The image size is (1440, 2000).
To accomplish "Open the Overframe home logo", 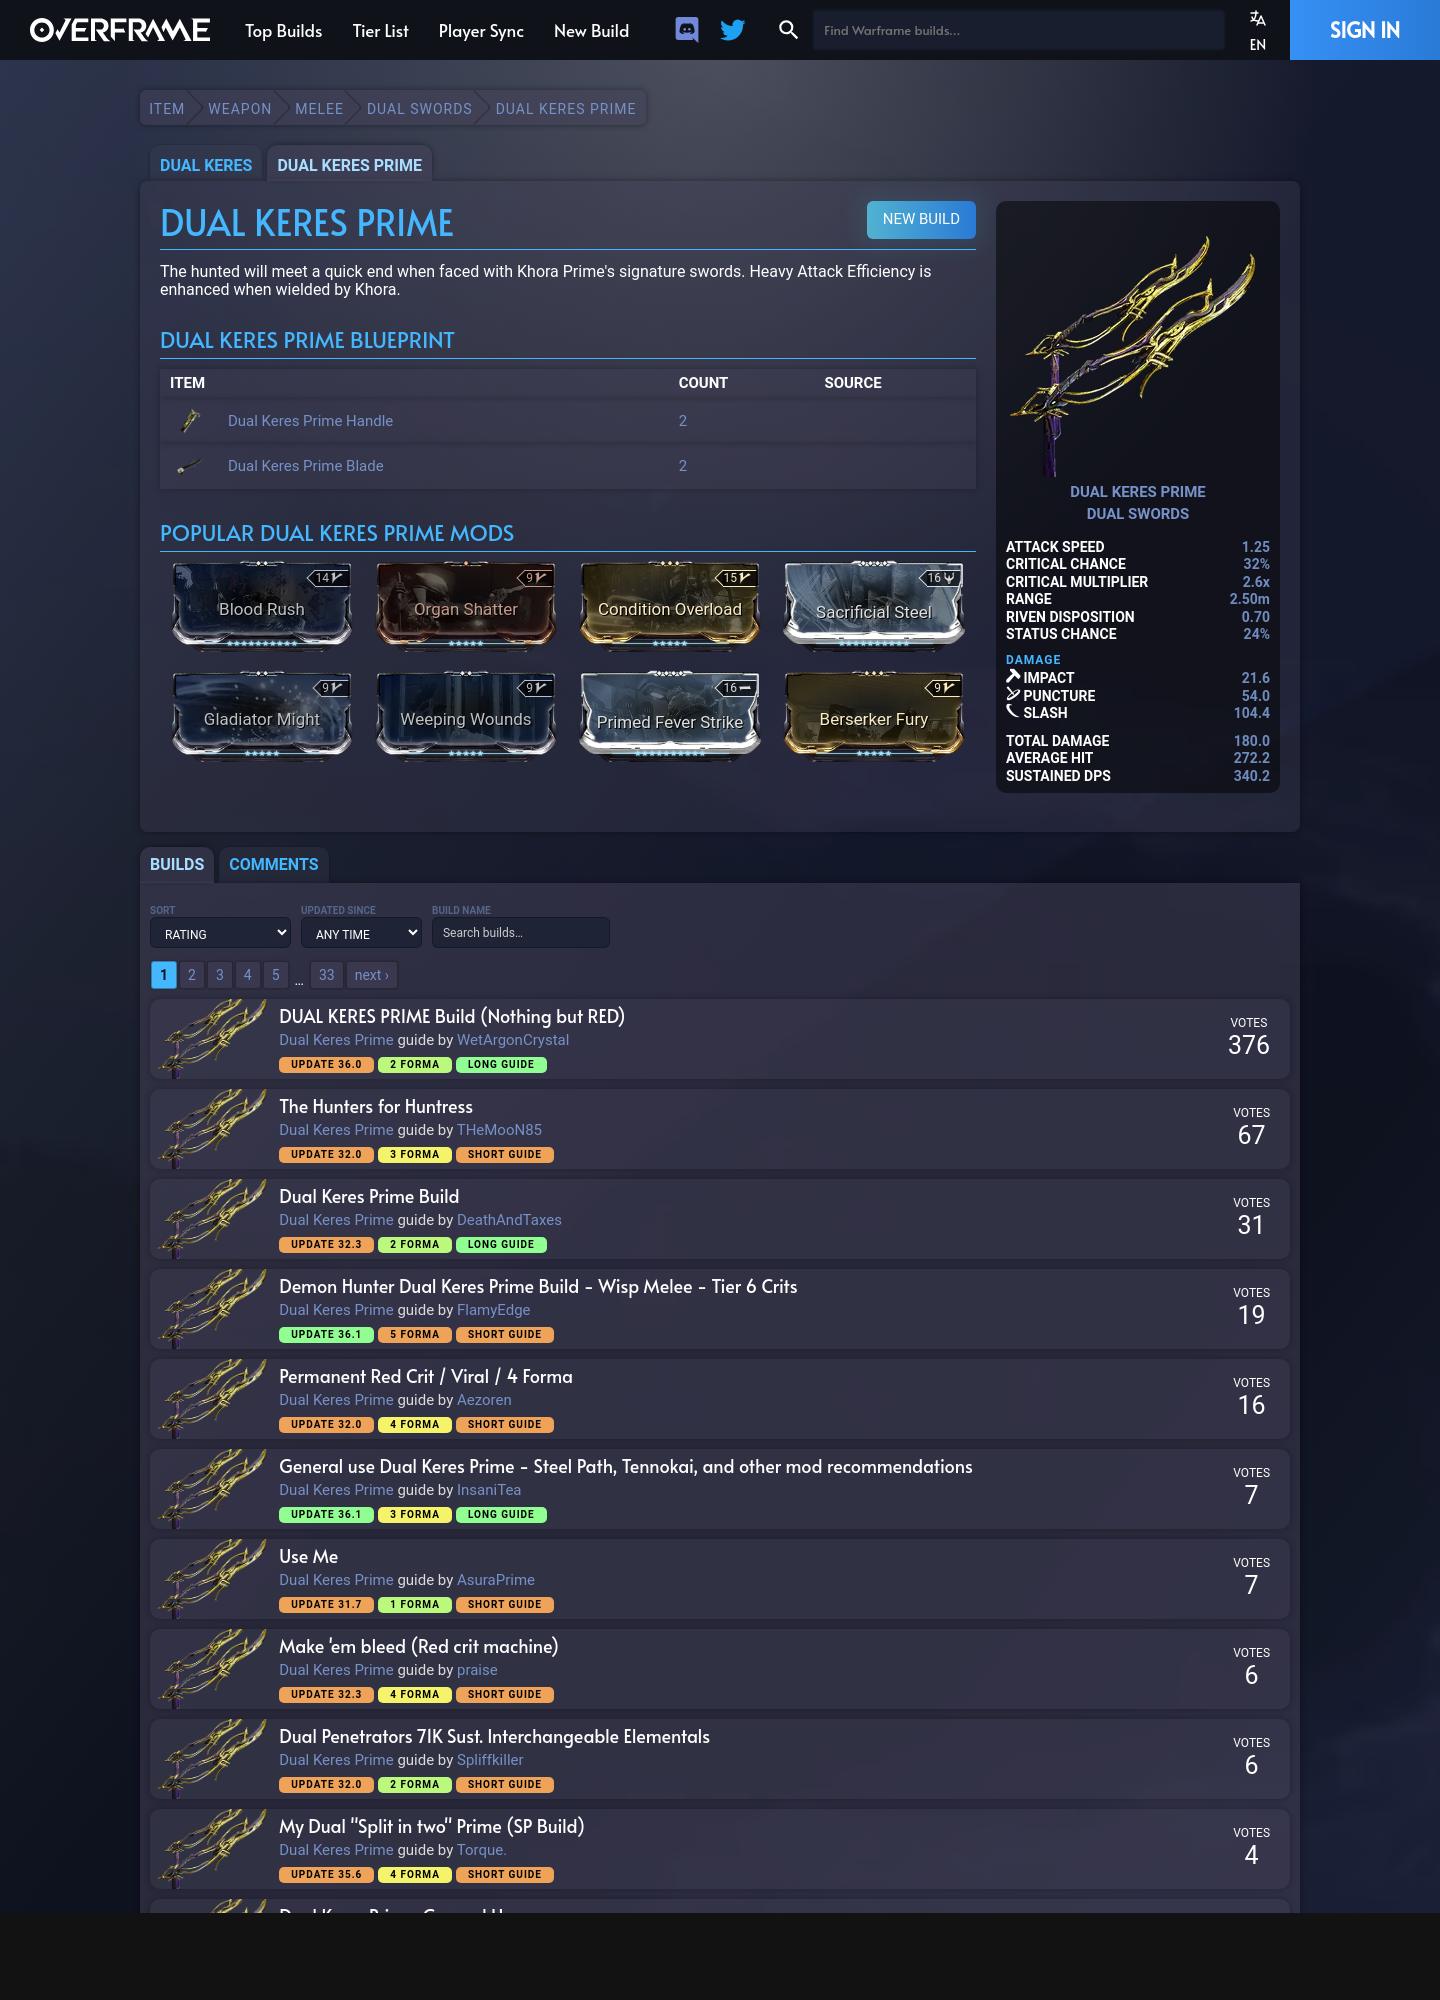I will pos(120,30).
